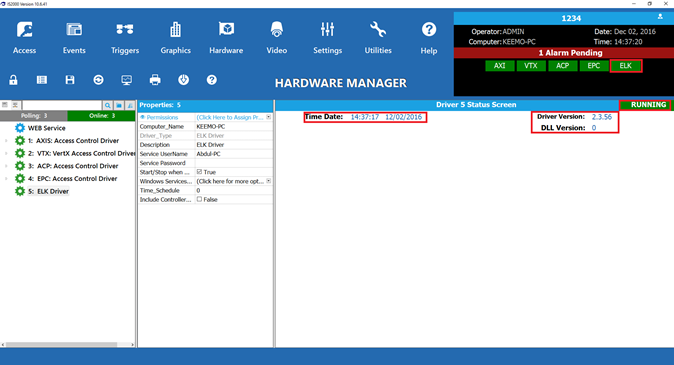
Task: Click the tree panel horizontal scrollbar
Action: (61, 344)
